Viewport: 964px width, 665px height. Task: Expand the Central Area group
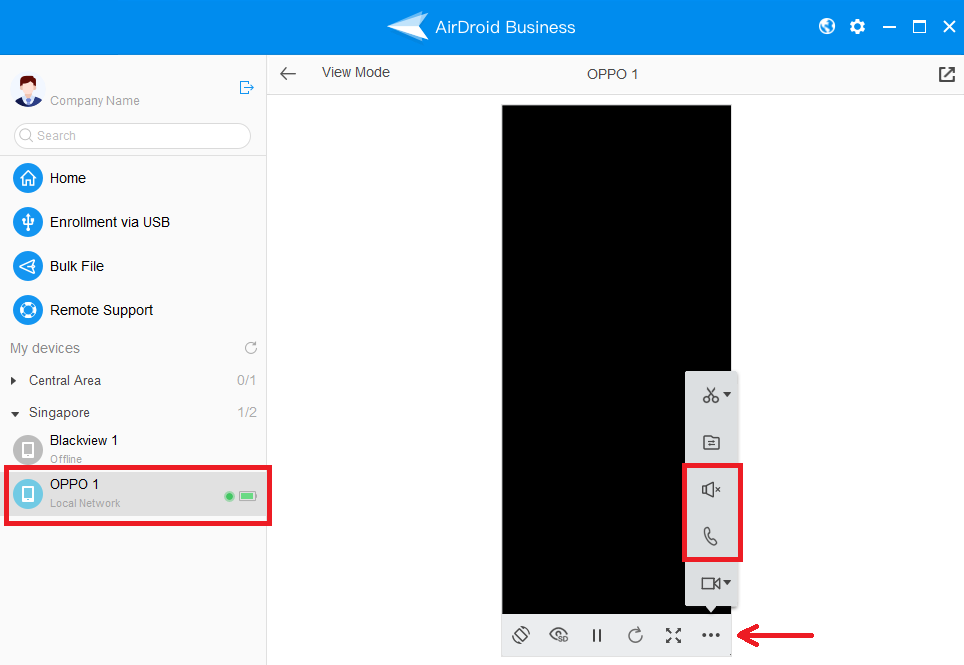tap(14, 381)
